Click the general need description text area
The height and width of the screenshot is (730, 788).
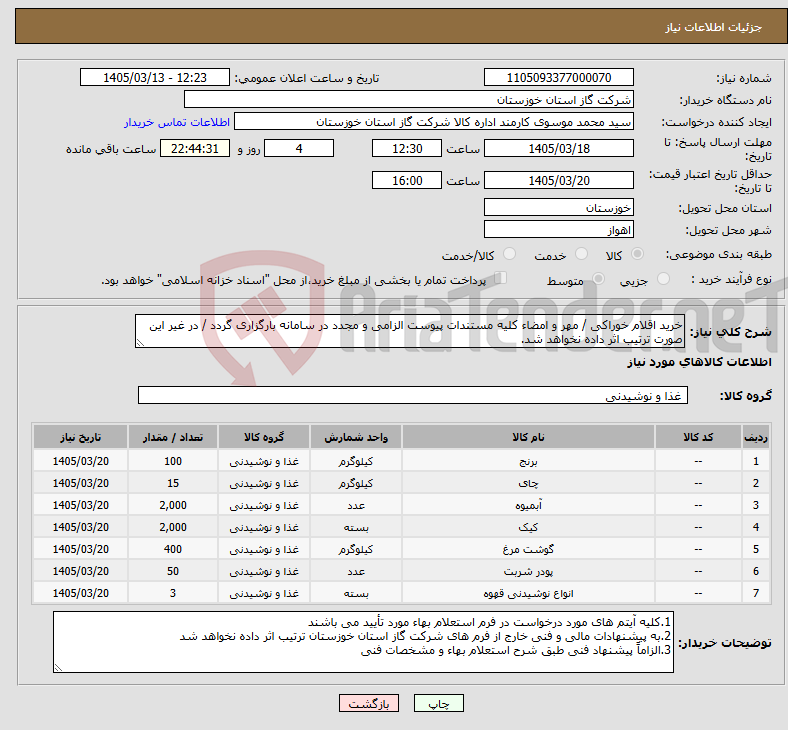[410, 331]
